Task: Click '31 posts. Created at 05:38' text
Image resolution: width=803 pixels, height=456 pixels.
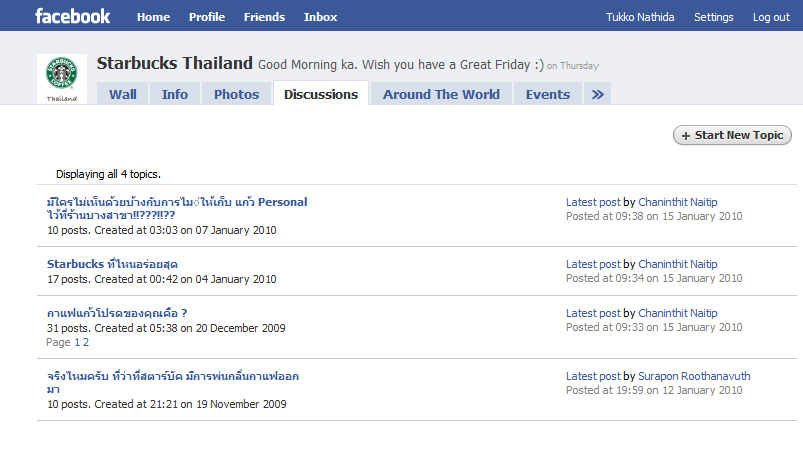Action: pos(166,328)
